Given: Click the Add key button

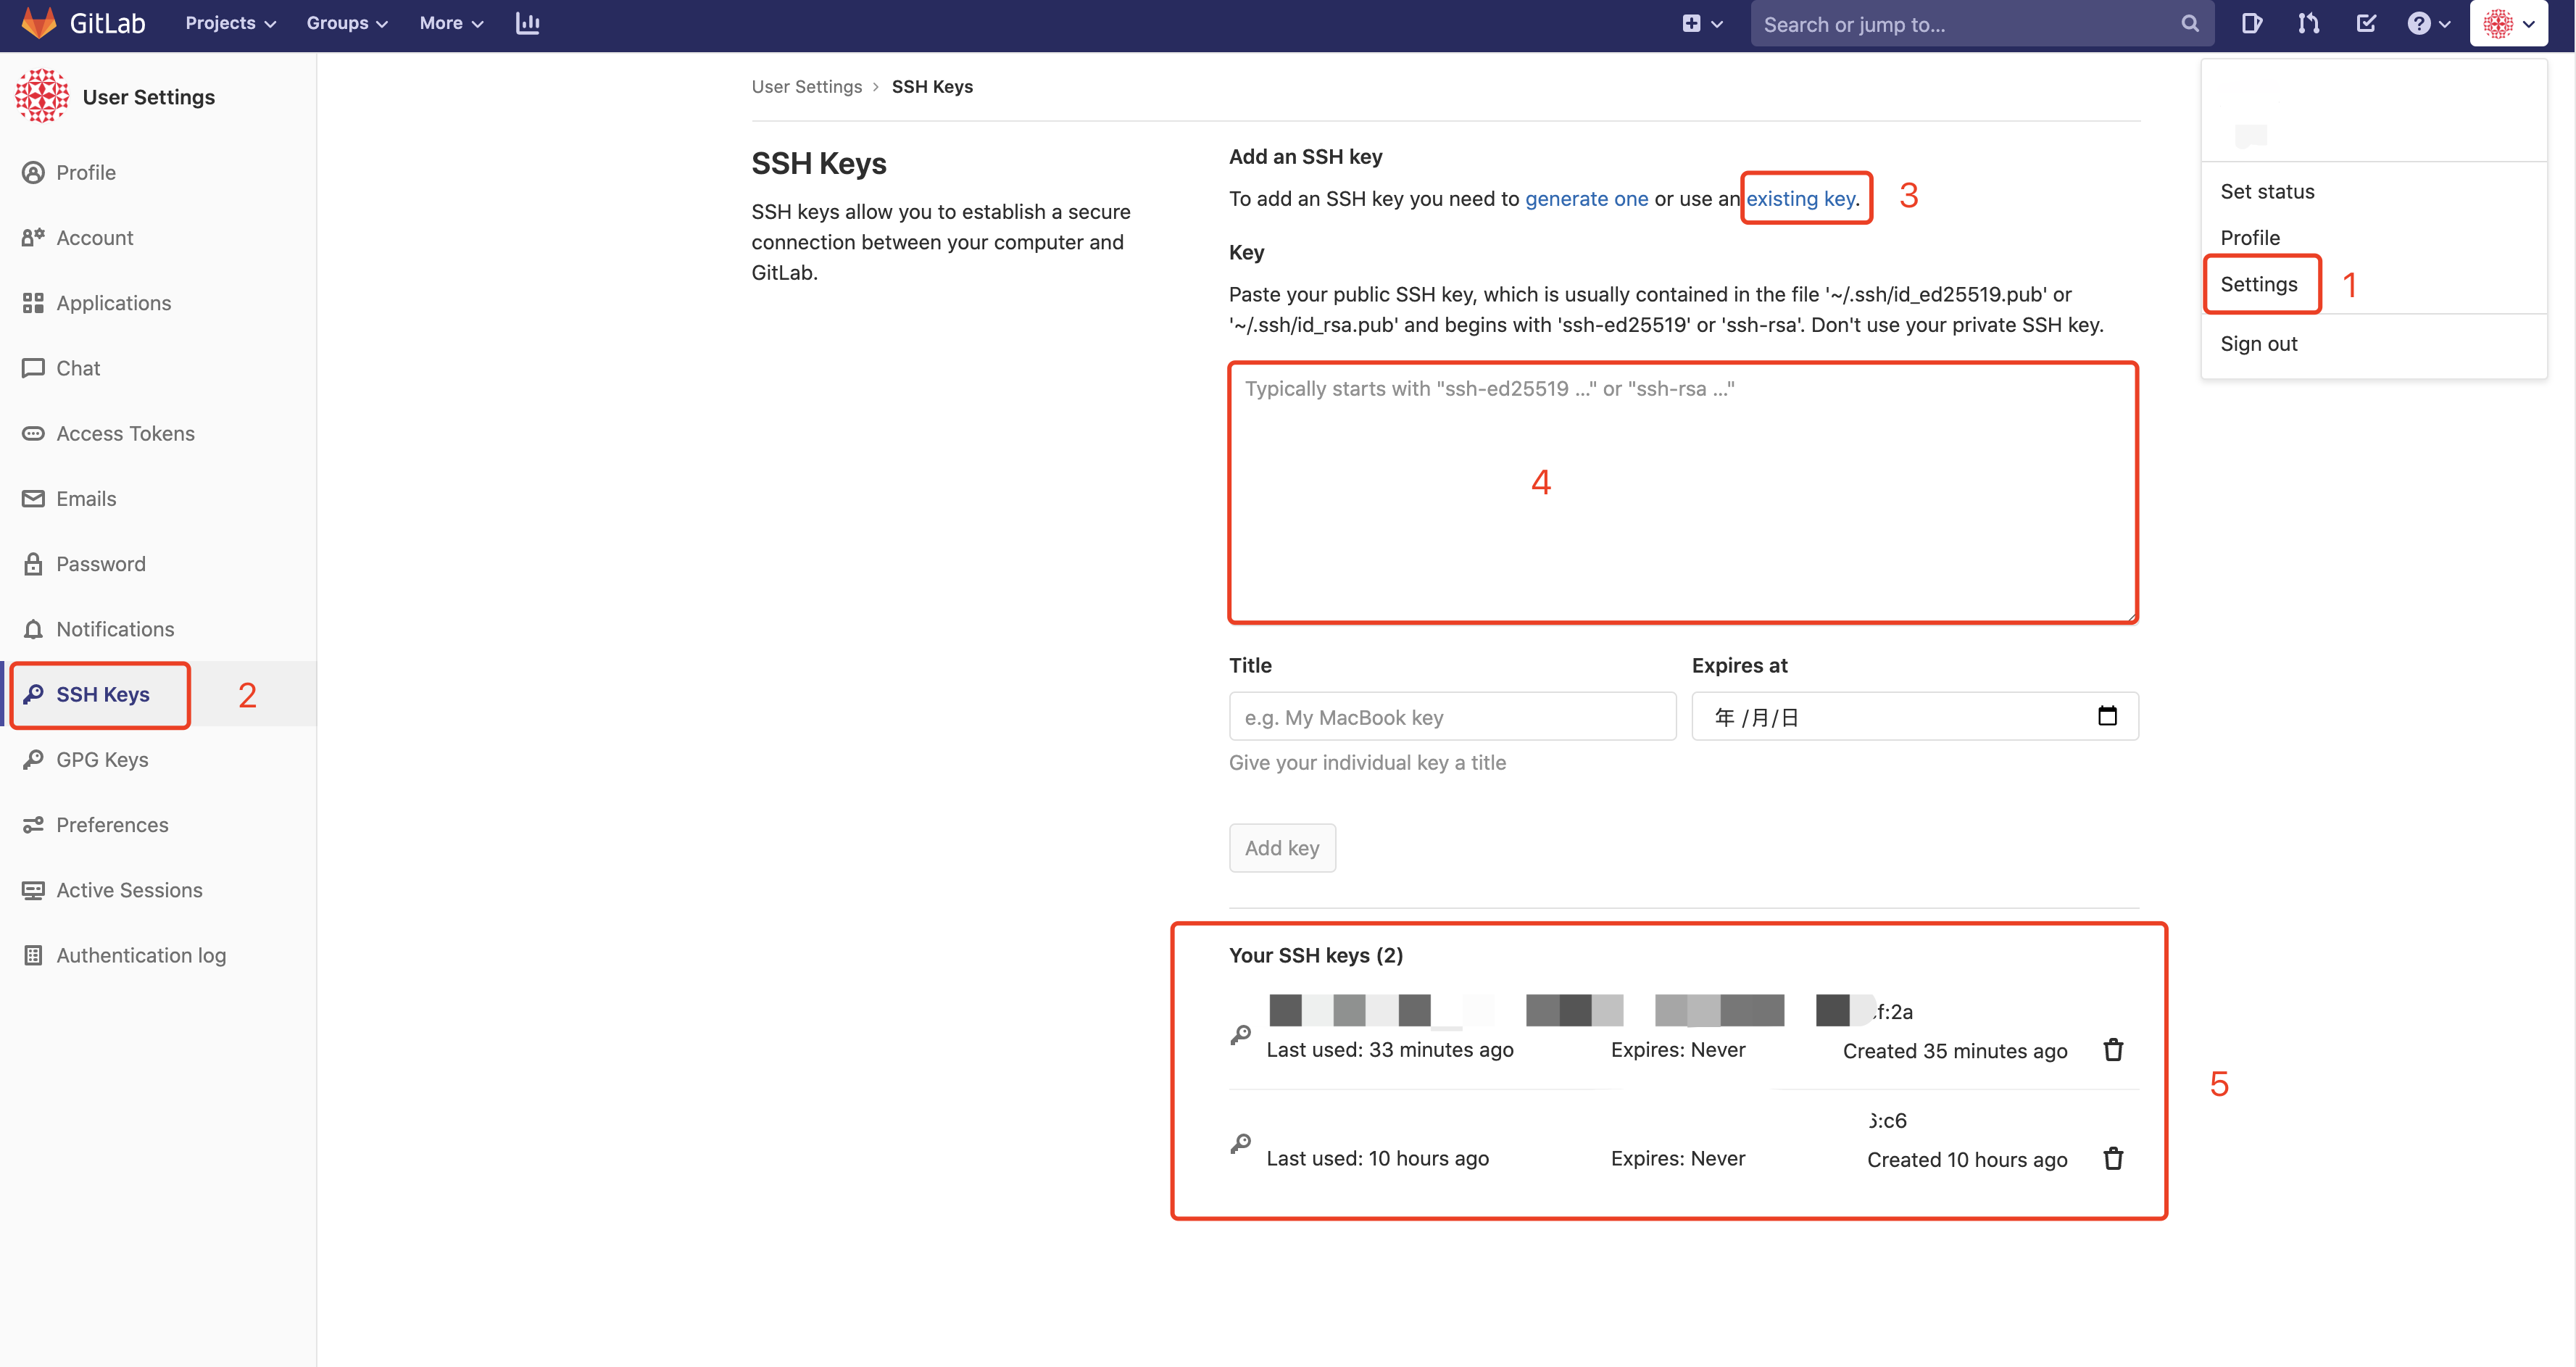Looking at the screenshot, I should pyautogui.click(x=1282, y=847).
